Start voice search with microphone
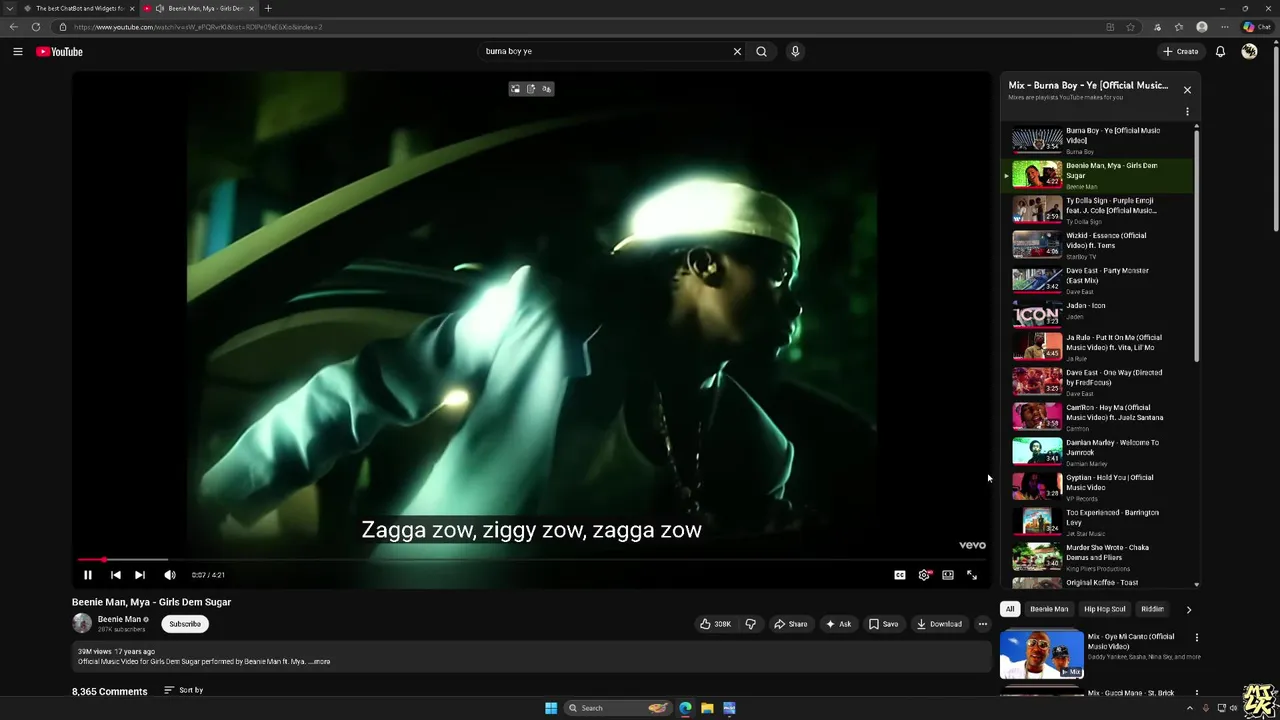Screen dimensions: 1280x720 pos(795,52)
